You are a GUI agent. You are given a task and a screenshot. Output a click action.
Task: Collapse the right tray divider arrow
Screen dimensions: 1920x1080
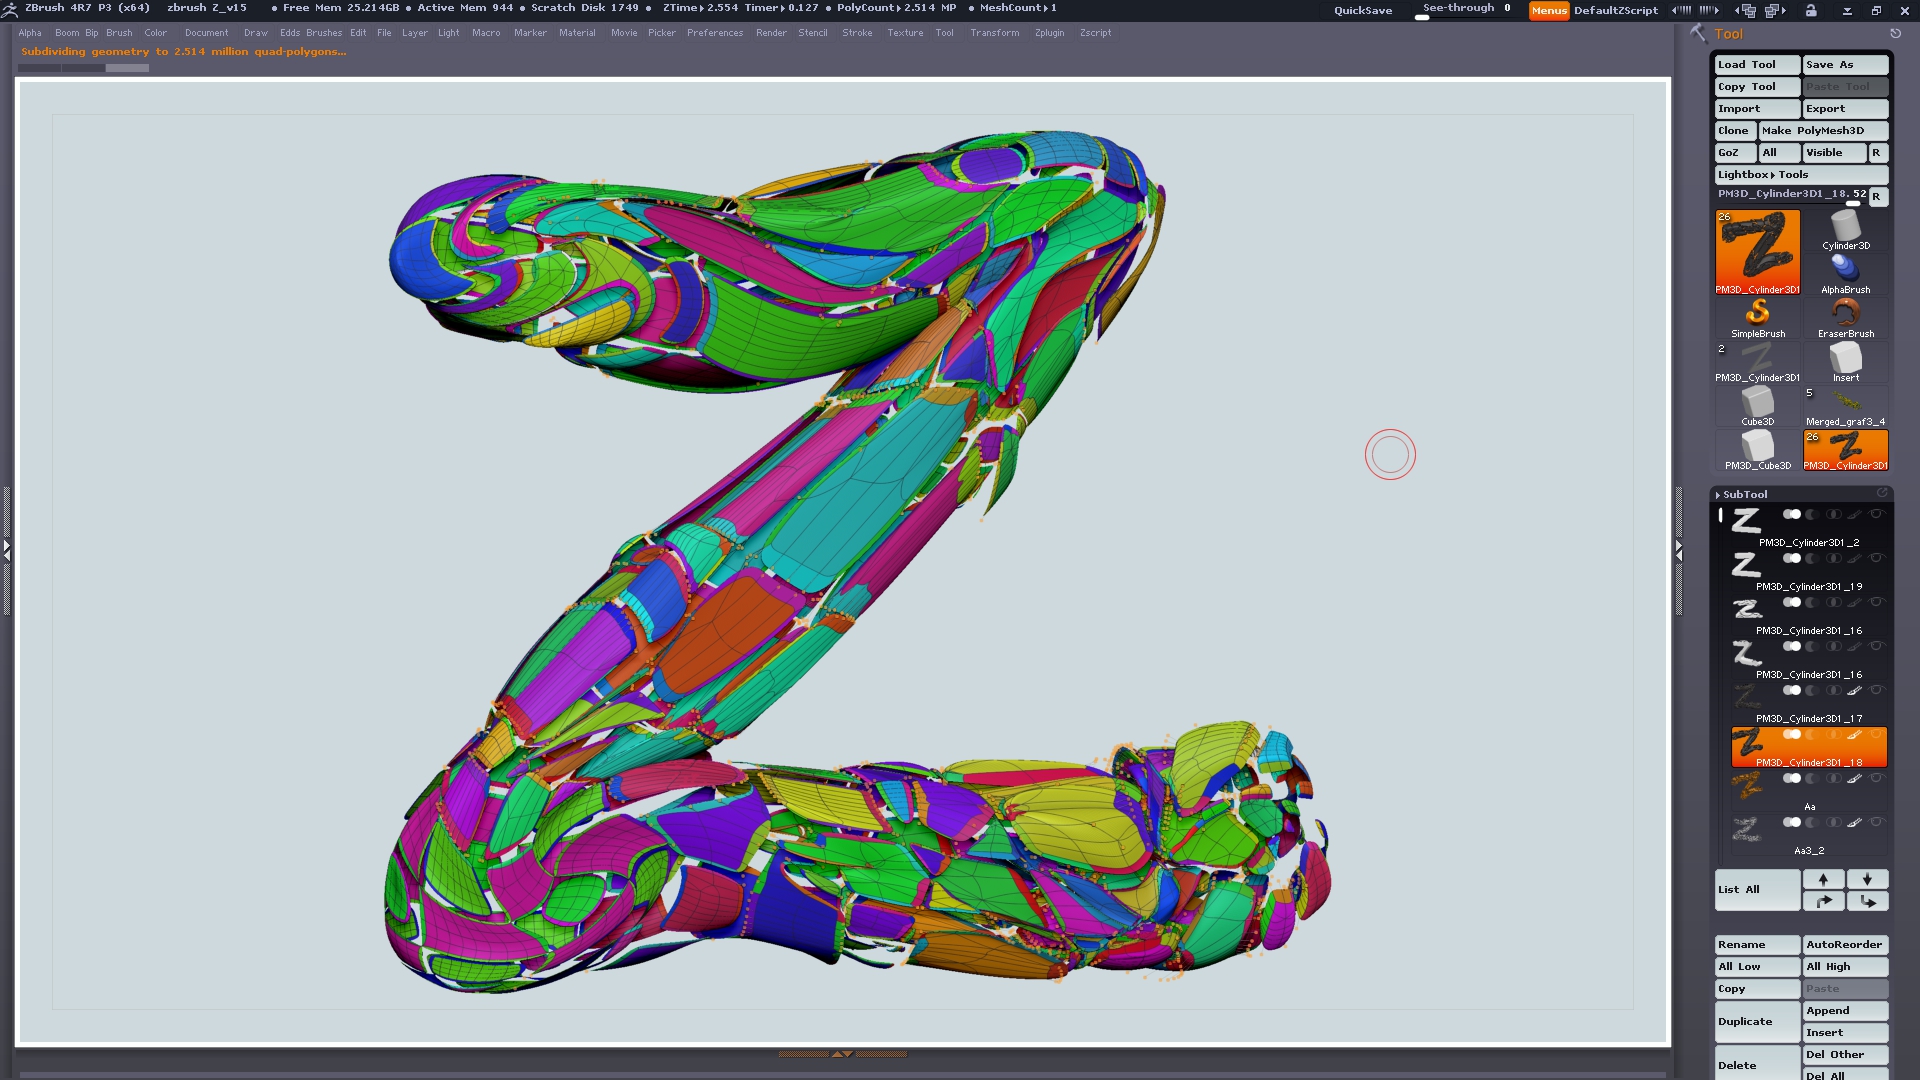point(1679,550)
